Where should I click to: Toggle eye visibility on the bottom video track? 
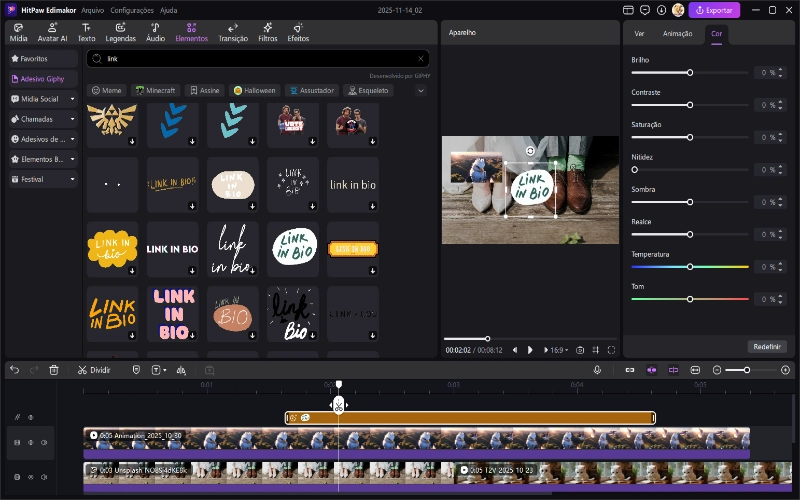coord(30,477)
